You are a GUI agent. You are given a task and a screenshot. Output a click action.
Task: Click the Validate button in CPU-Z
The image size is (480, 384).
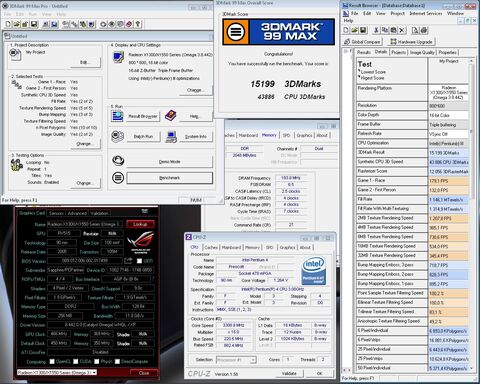click(289, 373)
